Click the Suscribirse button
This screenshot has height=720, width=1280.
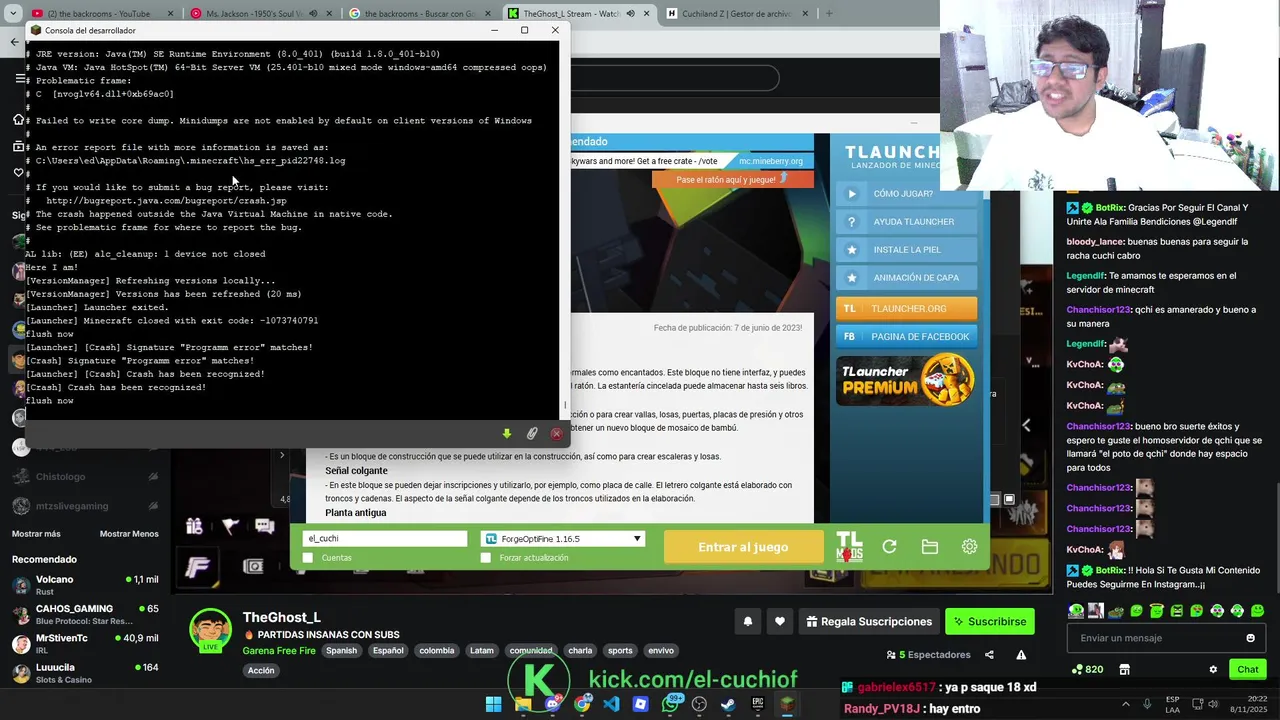pos(990,621)
